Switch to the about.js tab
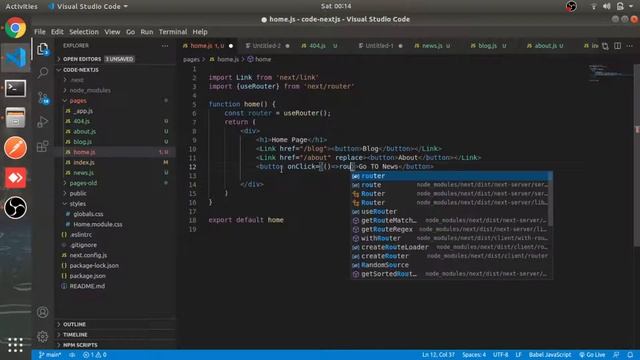 pyautogui.click(x=545, y=46)
